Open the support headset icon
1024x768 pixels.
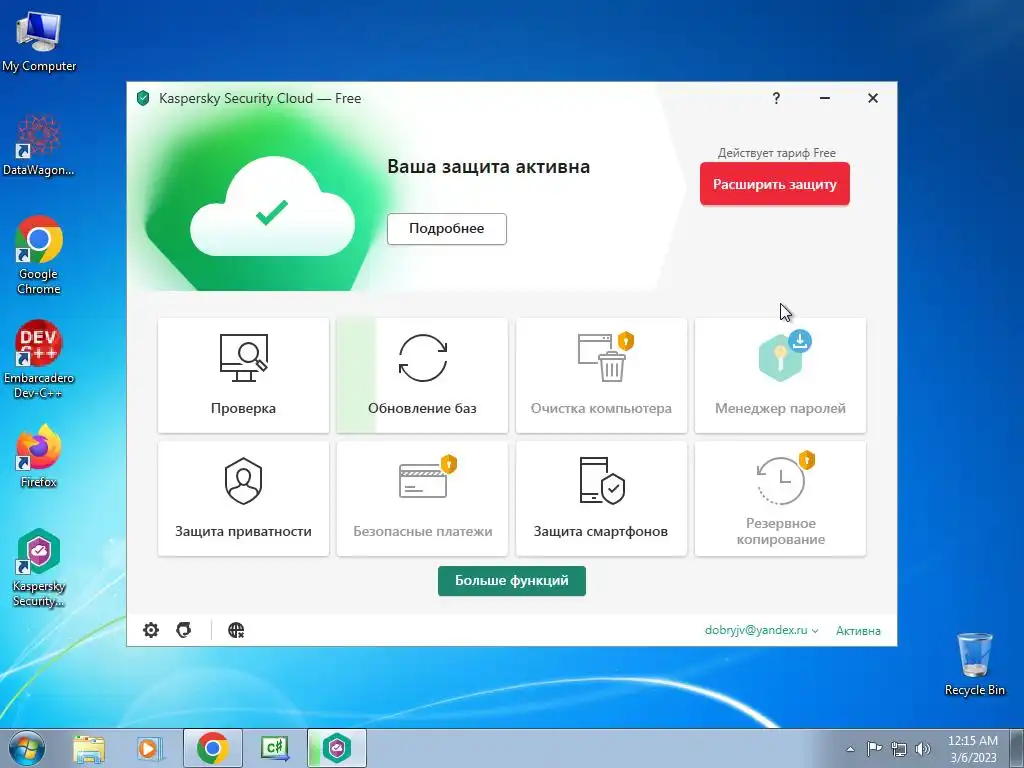[184, 630]
